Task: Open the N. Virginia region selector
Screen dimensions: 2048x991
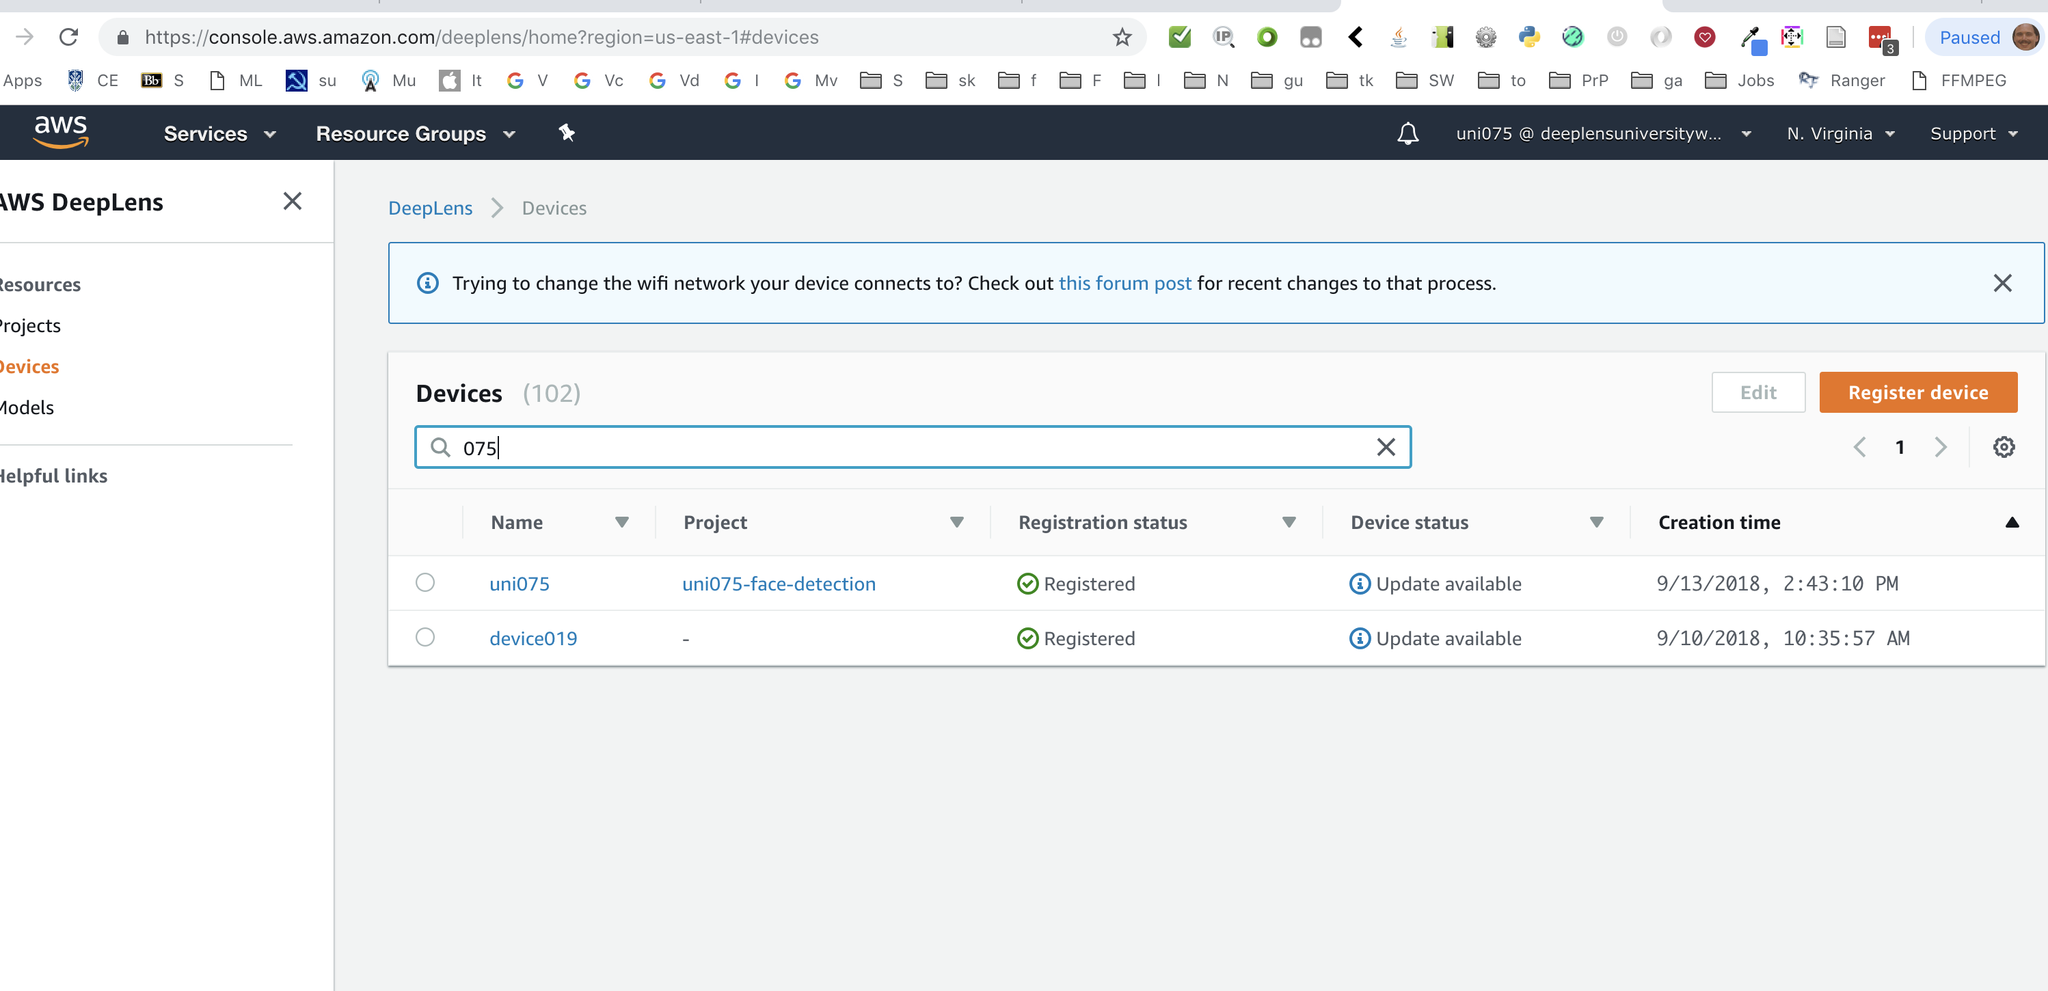Action: 1841,133
